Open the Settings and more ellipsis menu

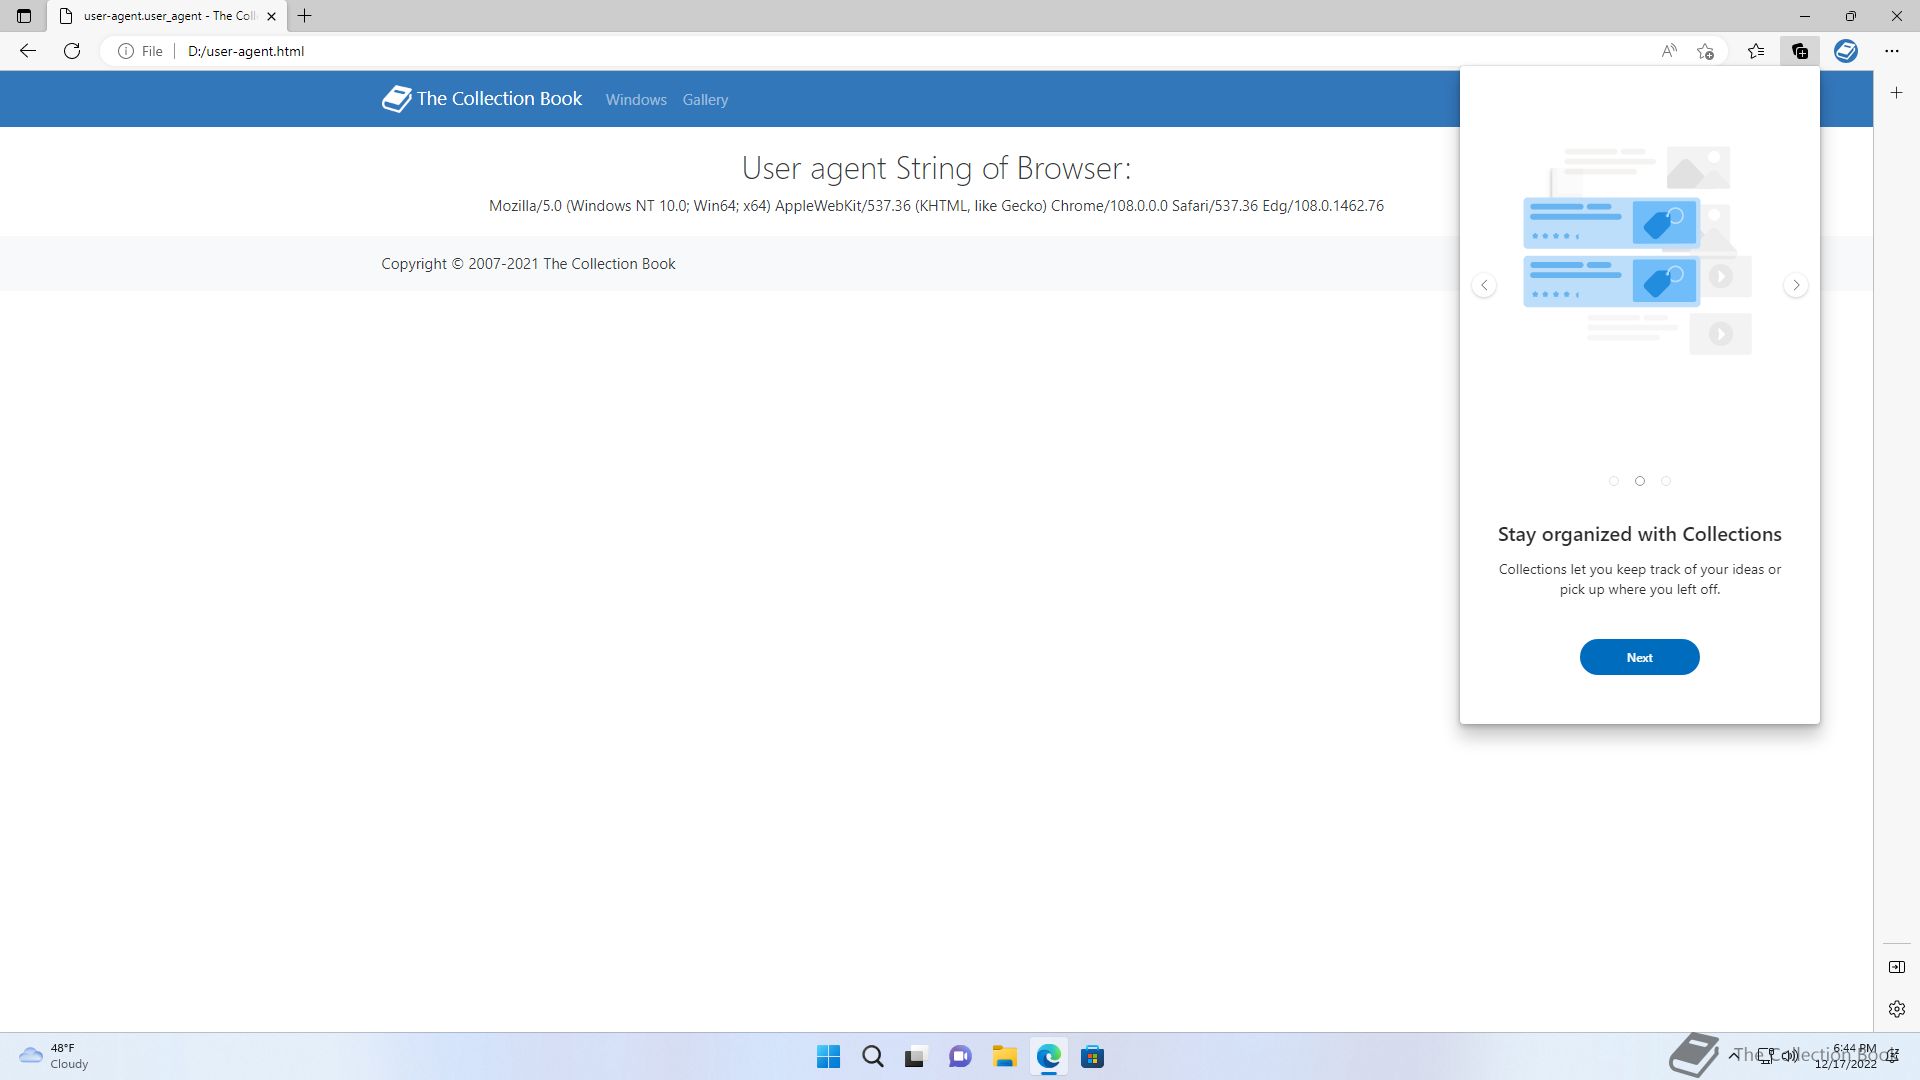[x=1891, y=51]
